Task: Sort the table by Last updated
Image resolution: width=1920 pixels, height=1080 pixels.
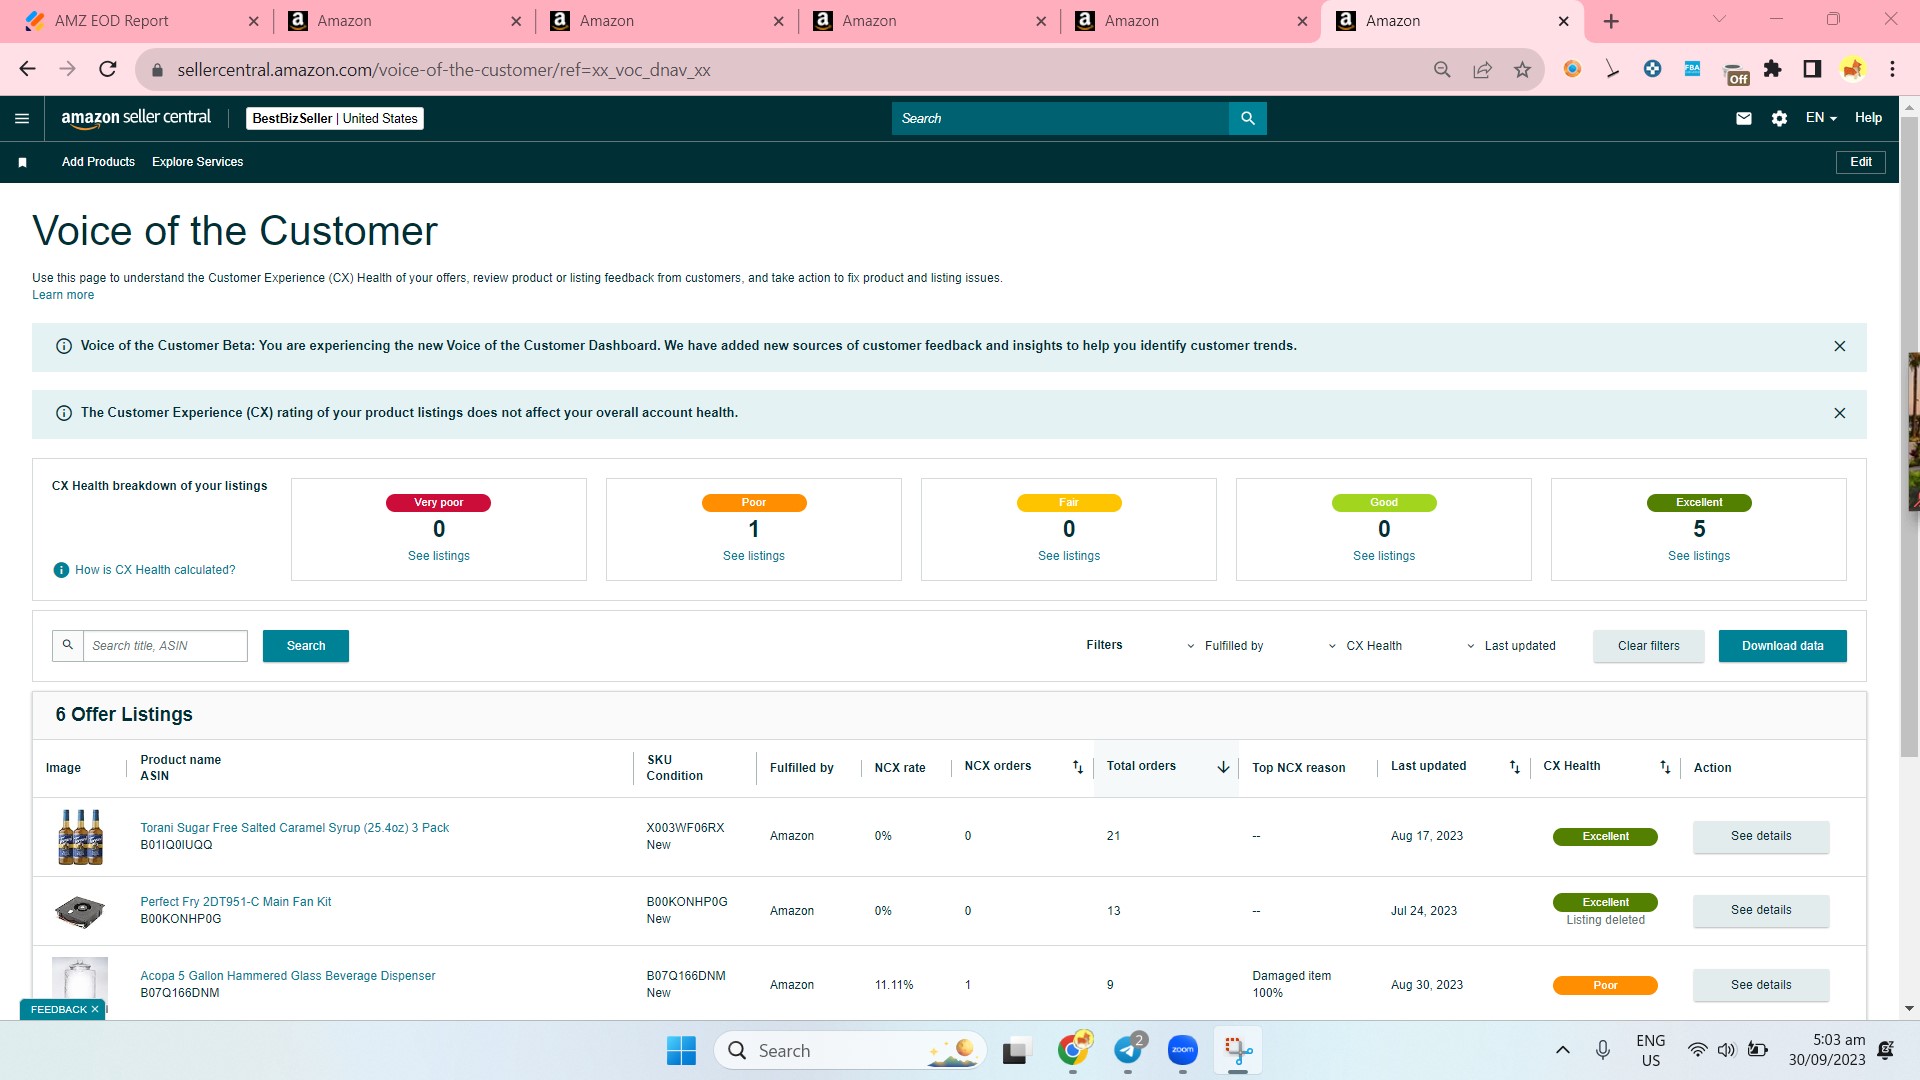Action: click(1514, 767)
